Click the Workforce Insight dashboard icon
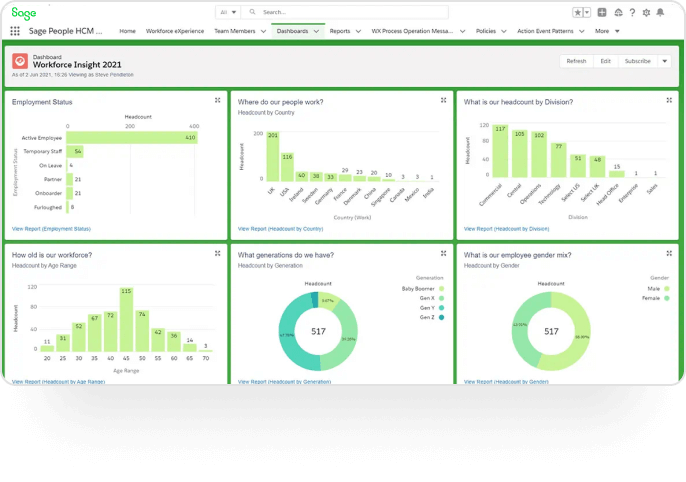 [20, 62]
